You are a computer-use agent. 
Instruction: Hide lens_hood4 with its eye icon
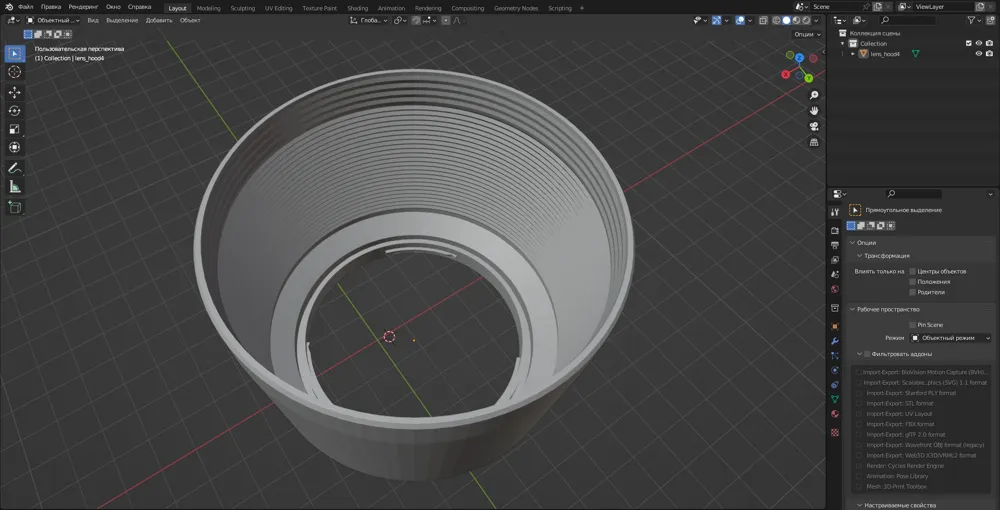(979, 54)
